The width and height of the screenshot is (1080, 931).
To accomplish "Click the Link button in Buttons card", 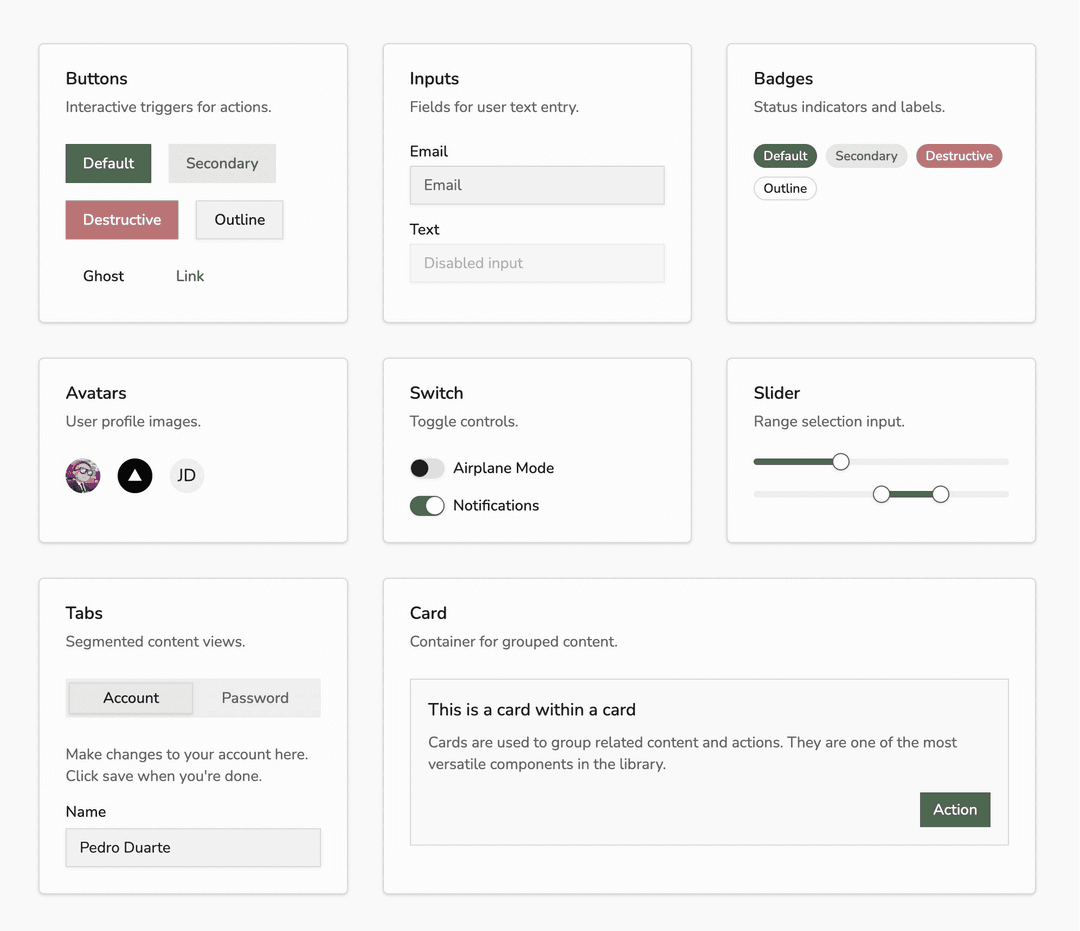I will [189, 276].
